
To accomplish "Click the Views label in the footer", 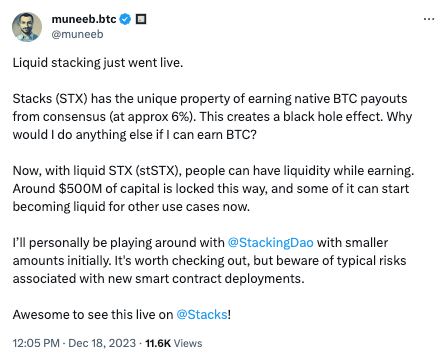I will click(x=188, y=343).
